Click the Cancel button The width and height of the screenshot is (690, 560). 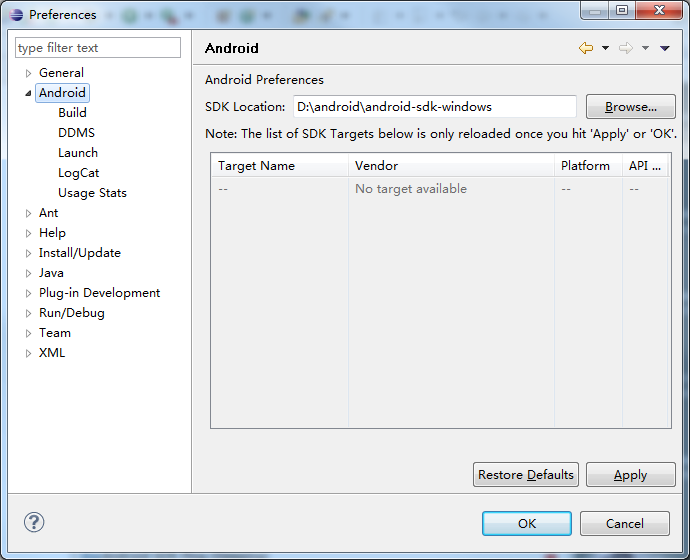point(625,523)
